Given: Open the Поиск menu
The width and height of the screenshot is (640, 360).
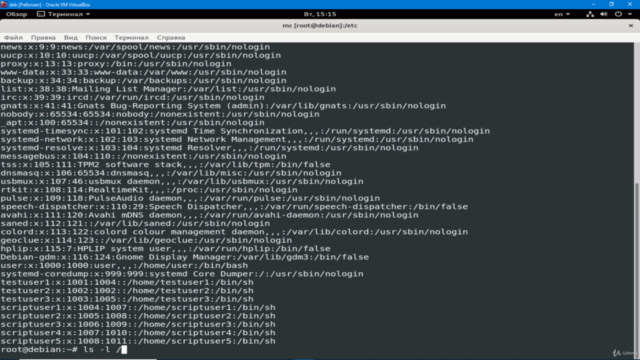Looking at the screenshot, I should click(96, 38).
